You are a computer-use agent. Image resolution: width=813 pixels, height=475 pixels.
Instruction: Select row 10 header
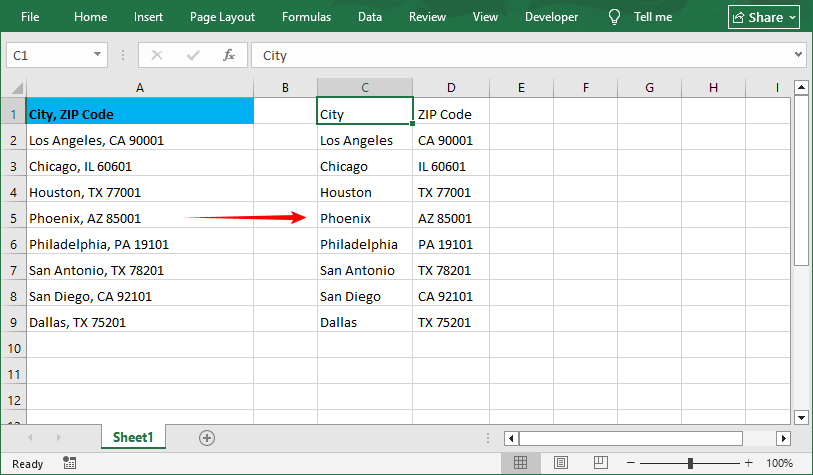coord(13,348)
